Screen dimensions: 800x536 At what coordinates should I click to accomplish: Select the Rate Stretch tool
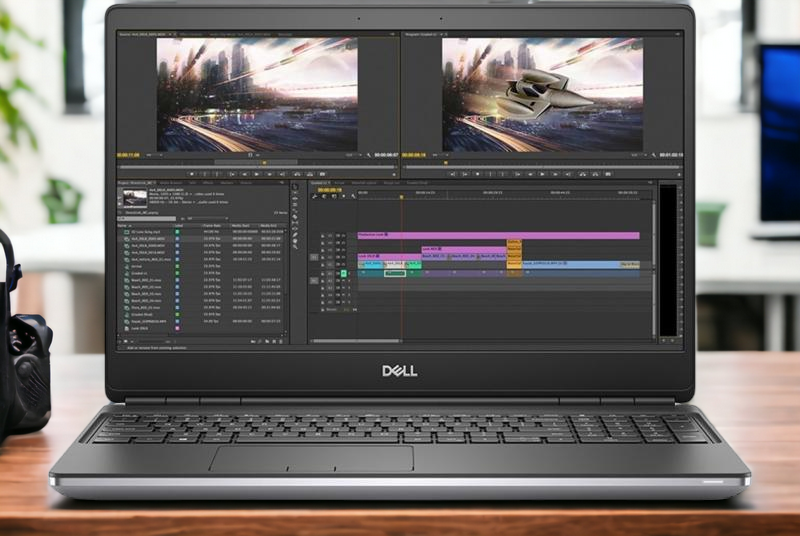coord(295,211)
